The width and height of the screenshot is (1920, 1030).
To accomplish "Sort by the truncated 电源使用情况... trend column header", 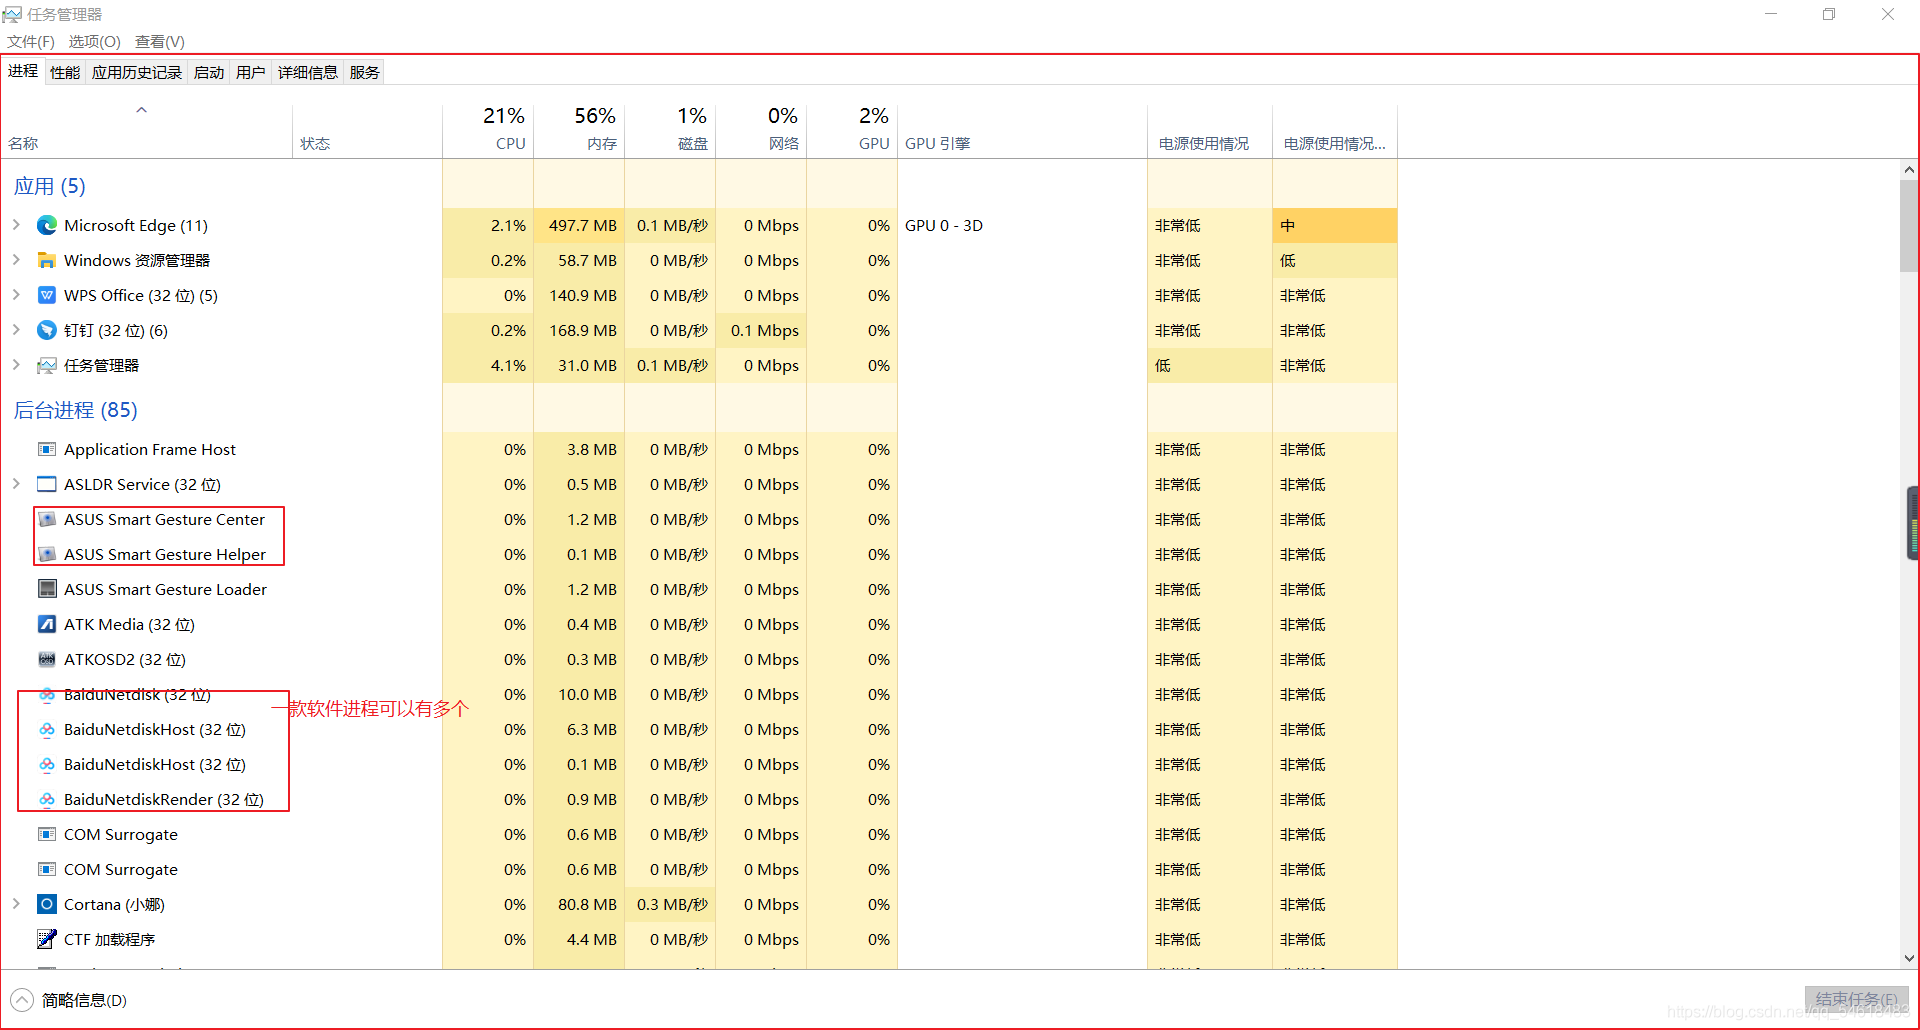I will tap(1335, 131).
